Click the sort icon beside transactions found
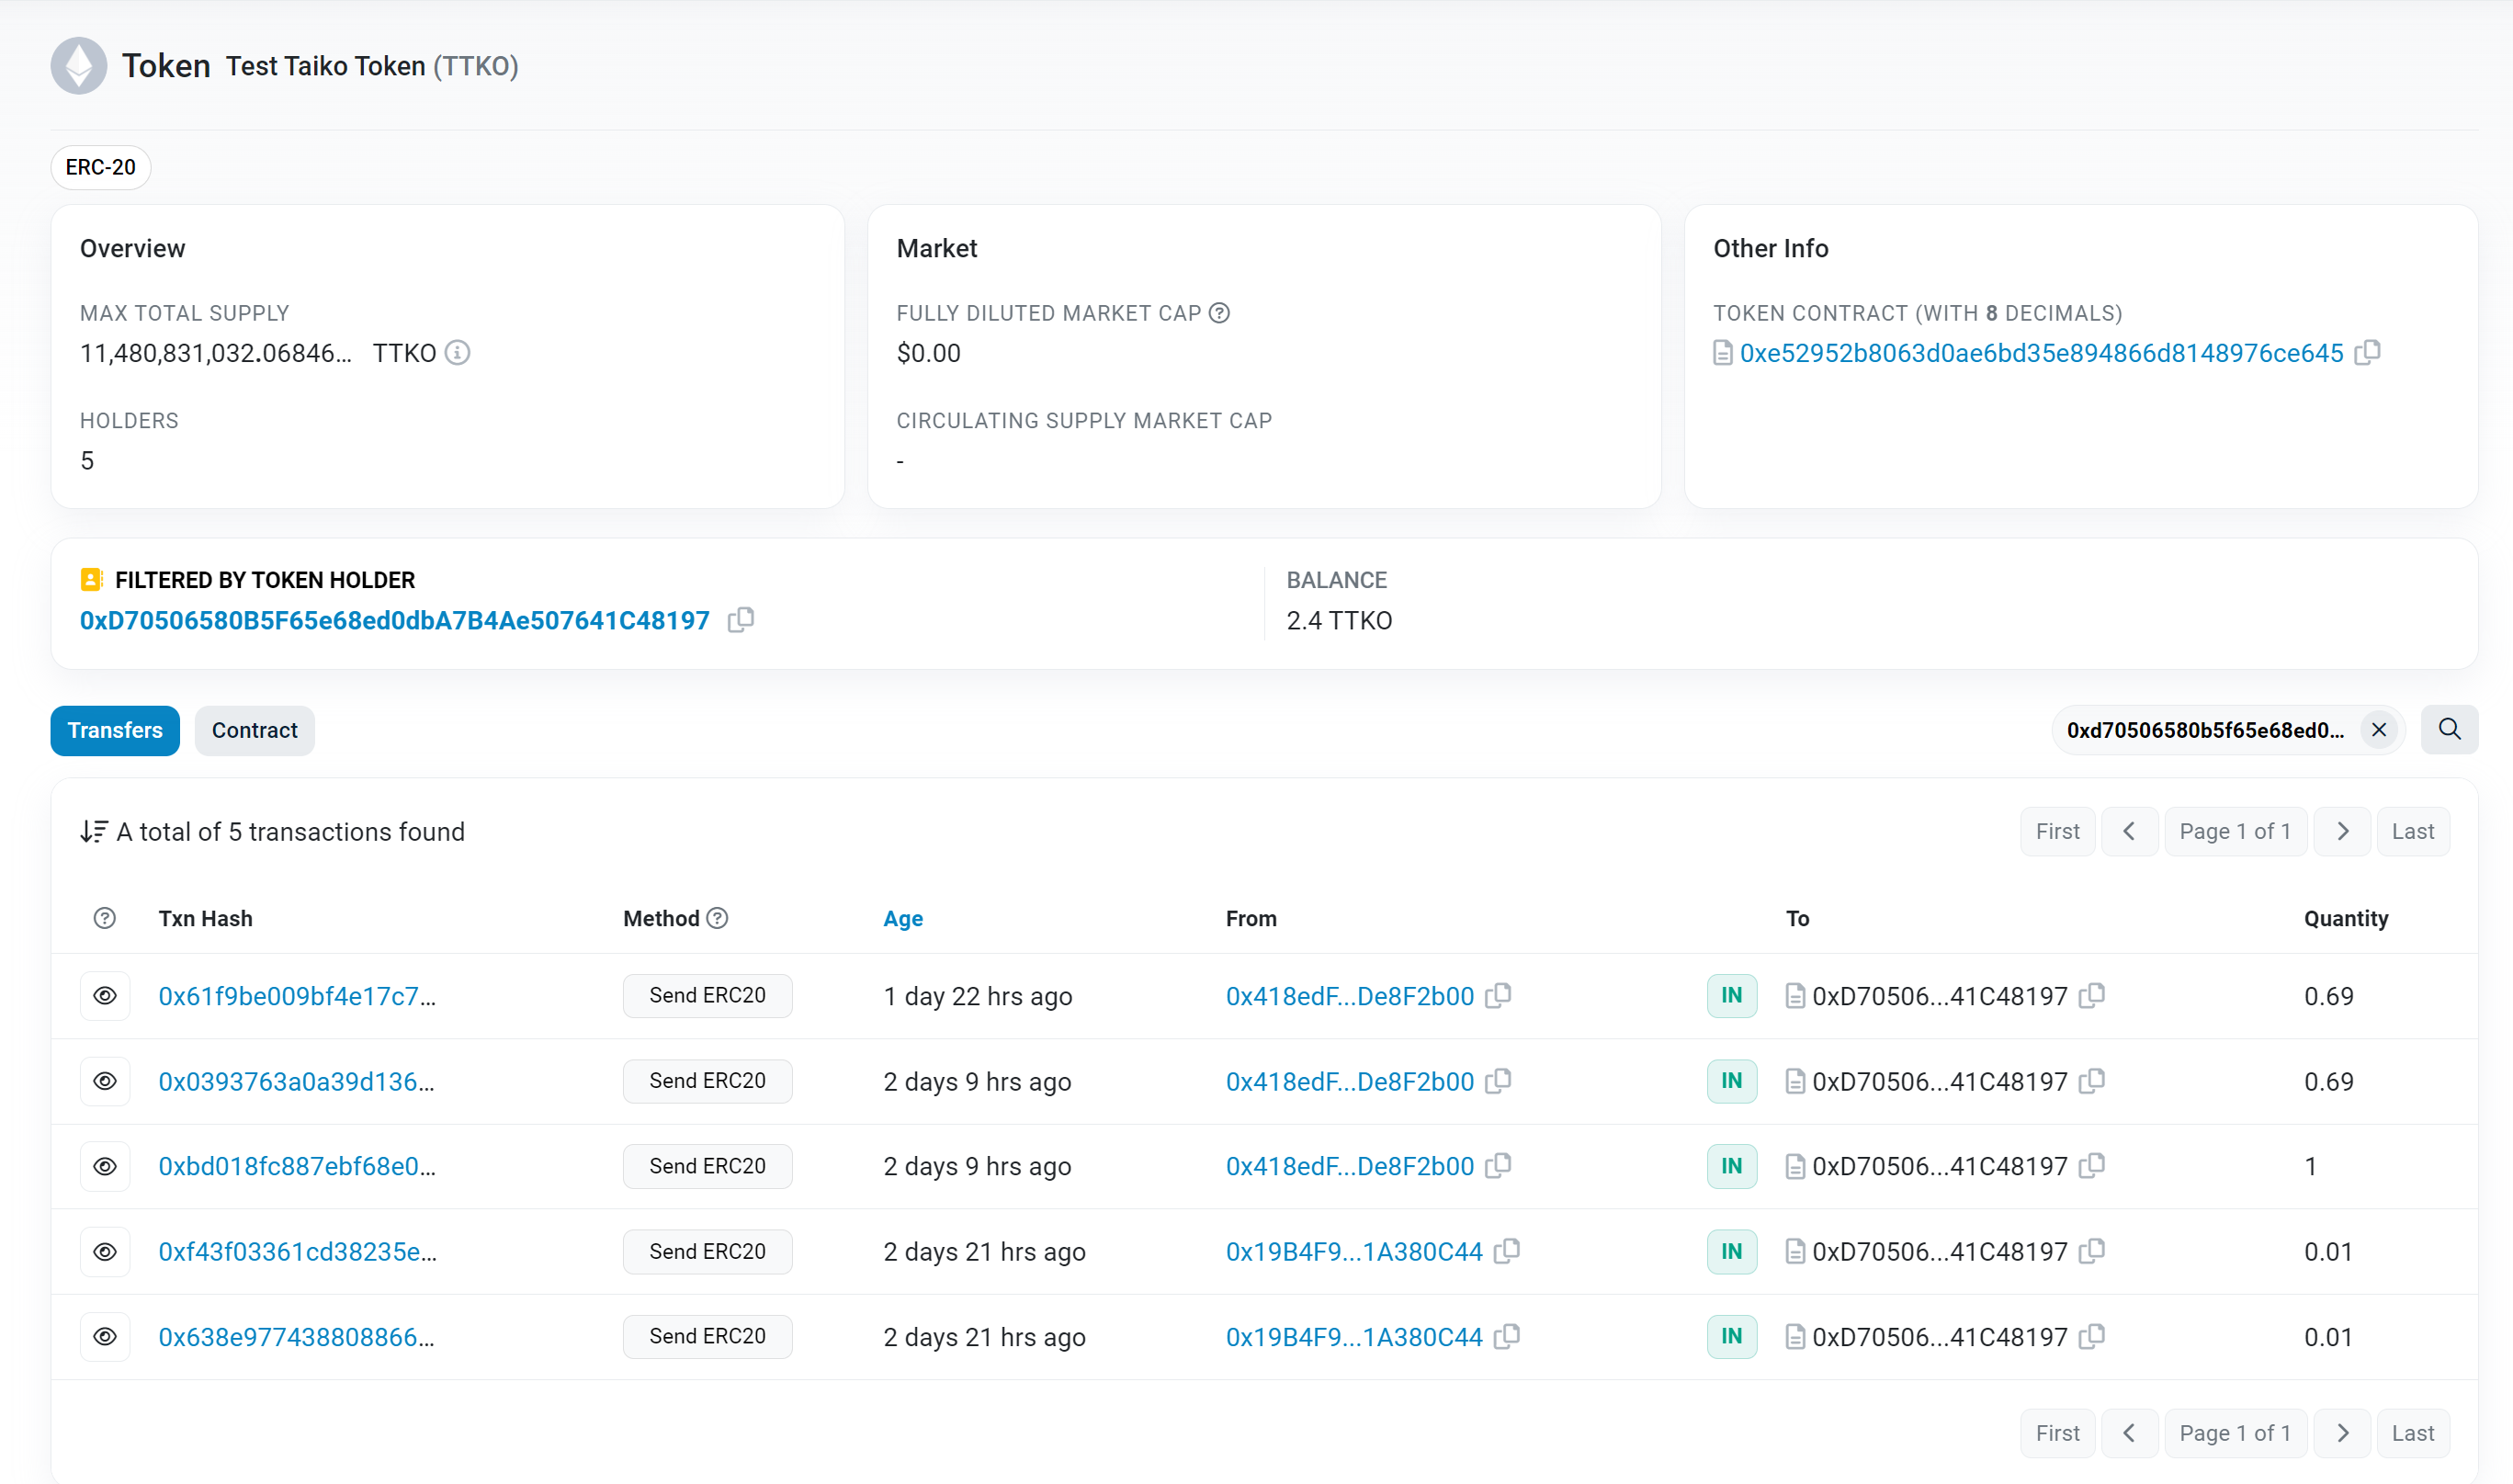This screenshot has width=2513, height=1484. [x=94, y=832]
